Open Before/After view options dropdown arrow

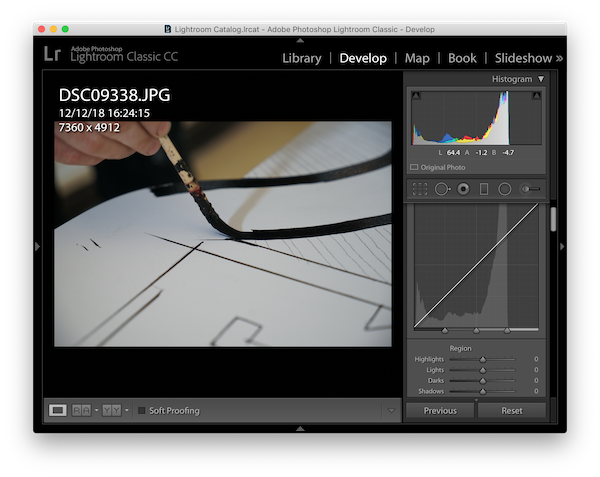pyautogui.click(x=127, y=410)
